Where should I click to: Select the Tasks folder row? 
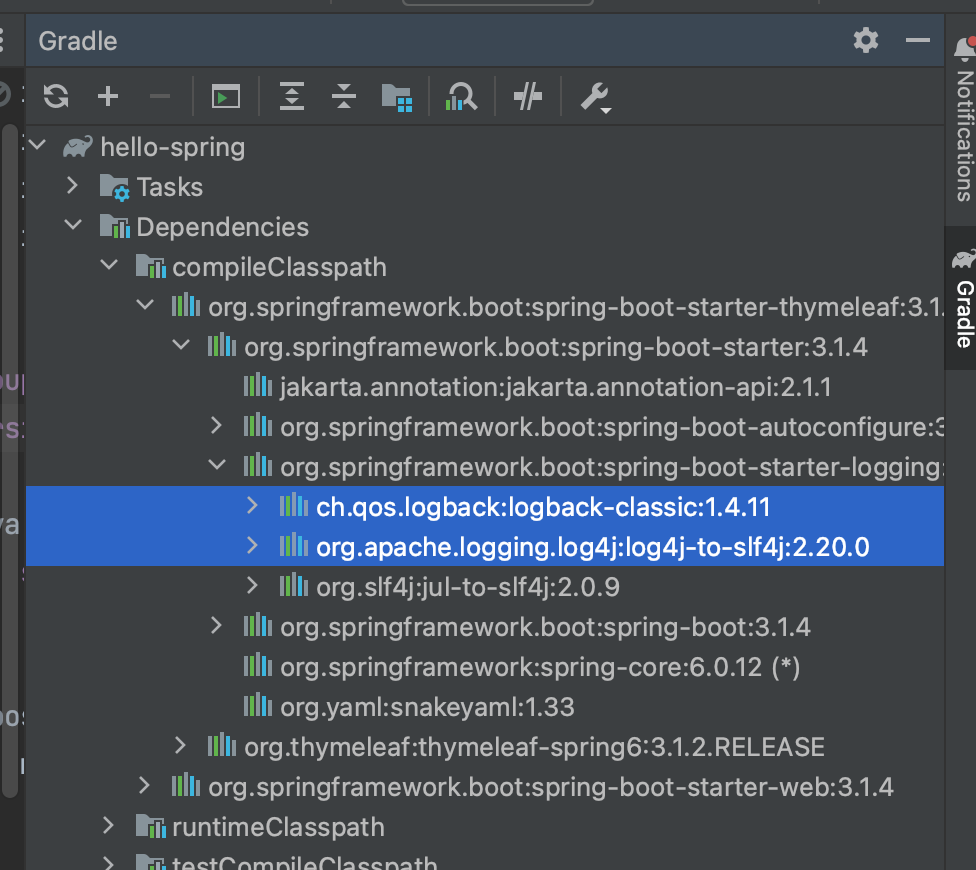(x=485, y=187)
